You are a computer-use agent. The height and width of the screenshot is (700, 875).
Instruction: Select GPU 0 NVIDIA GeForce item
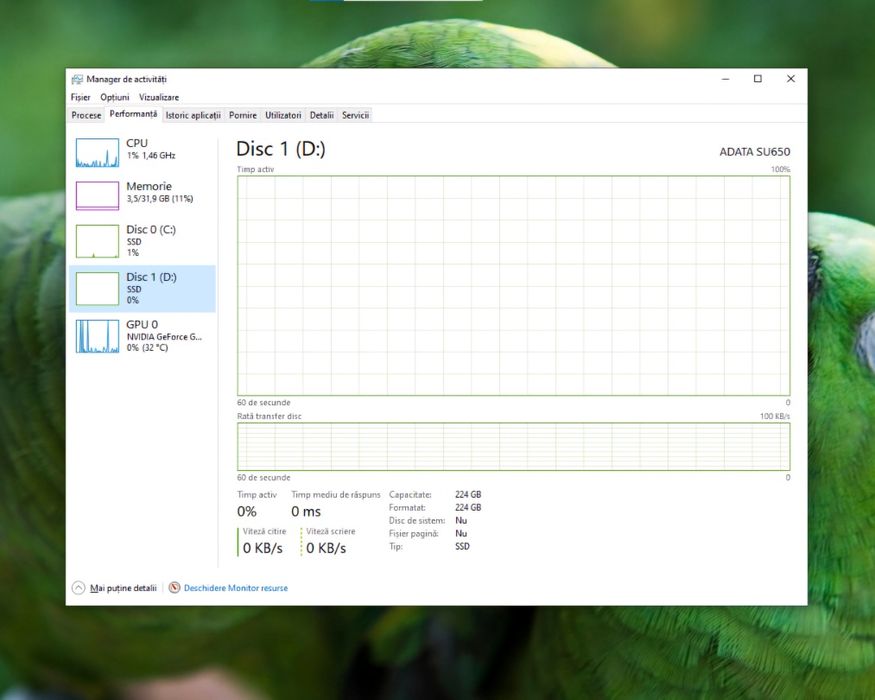[142, 335]
